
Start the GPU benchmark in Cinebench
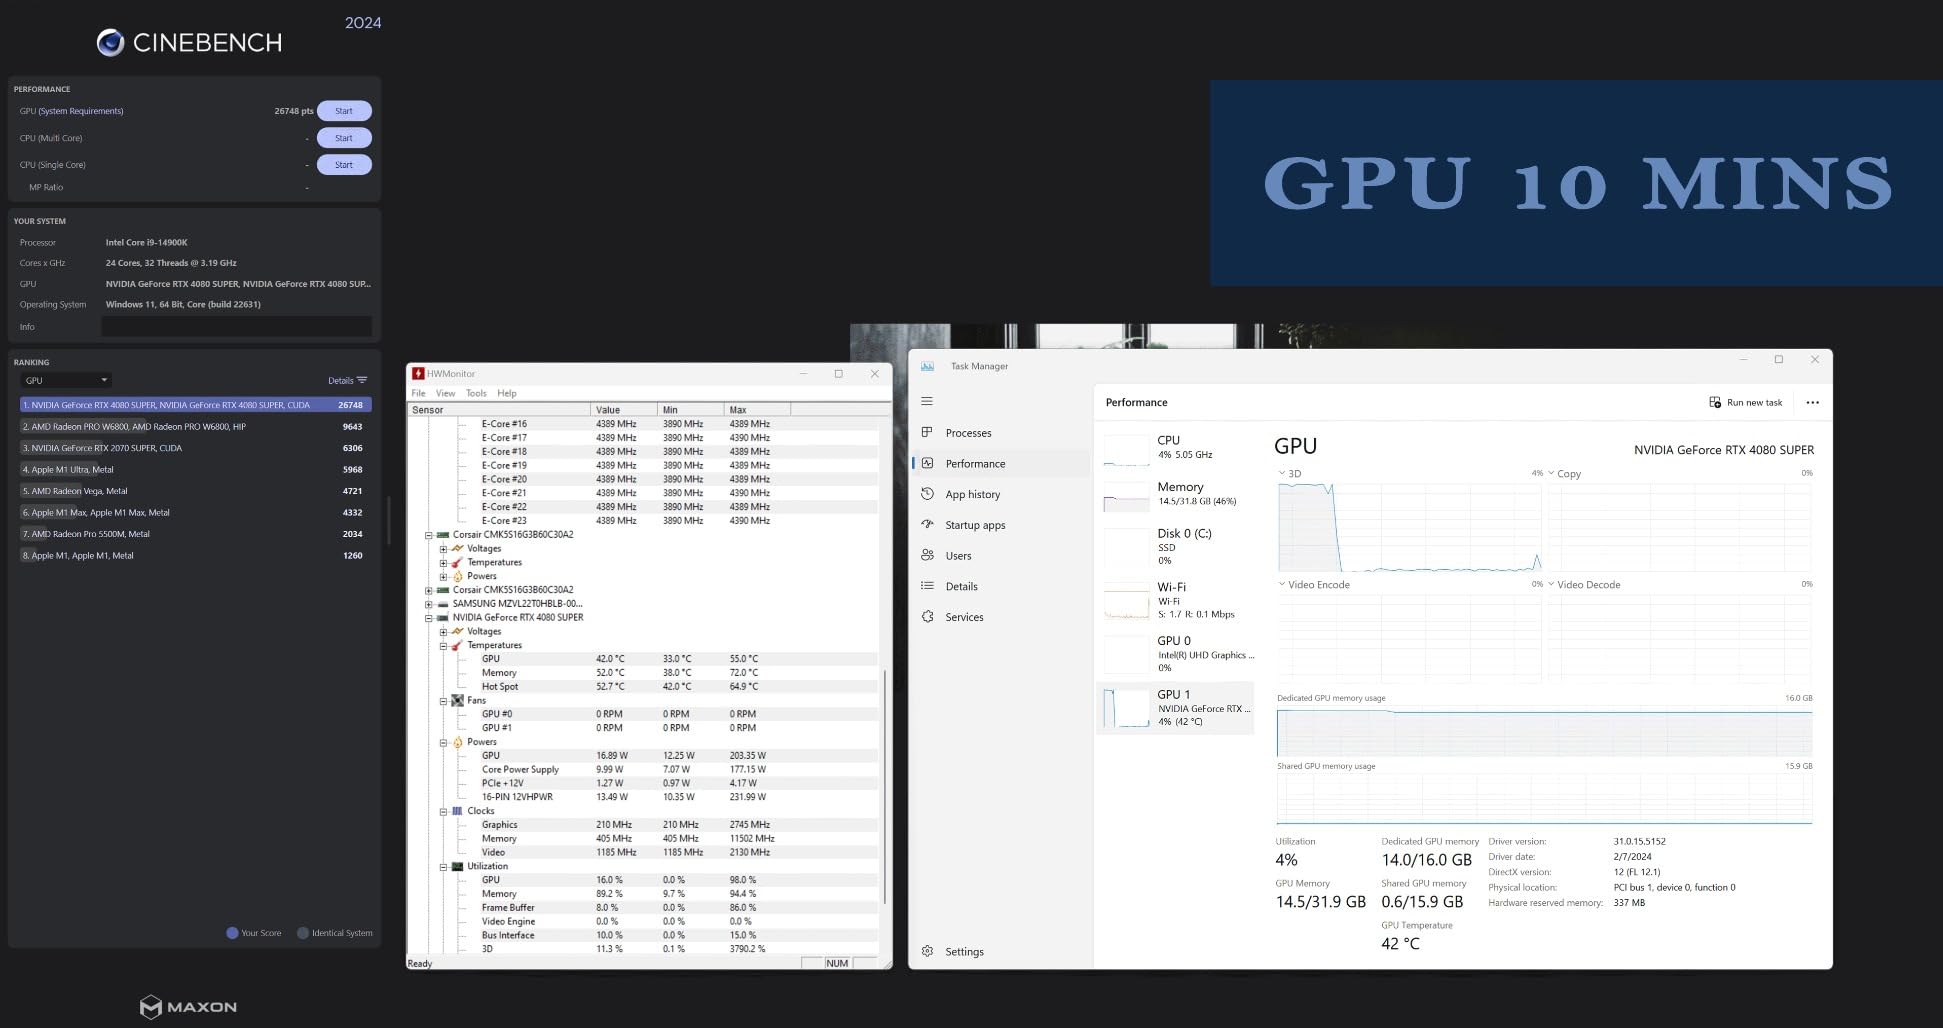pyautogui.click(x=344, y=111)
